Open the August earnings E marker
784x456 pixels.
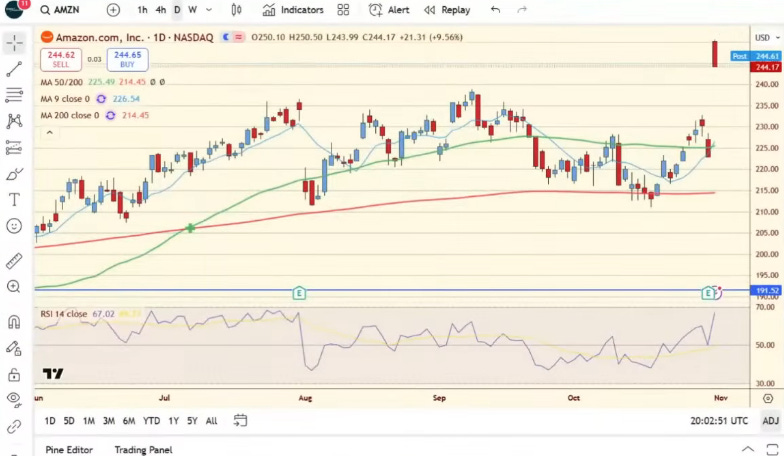(x=298, y=293)
